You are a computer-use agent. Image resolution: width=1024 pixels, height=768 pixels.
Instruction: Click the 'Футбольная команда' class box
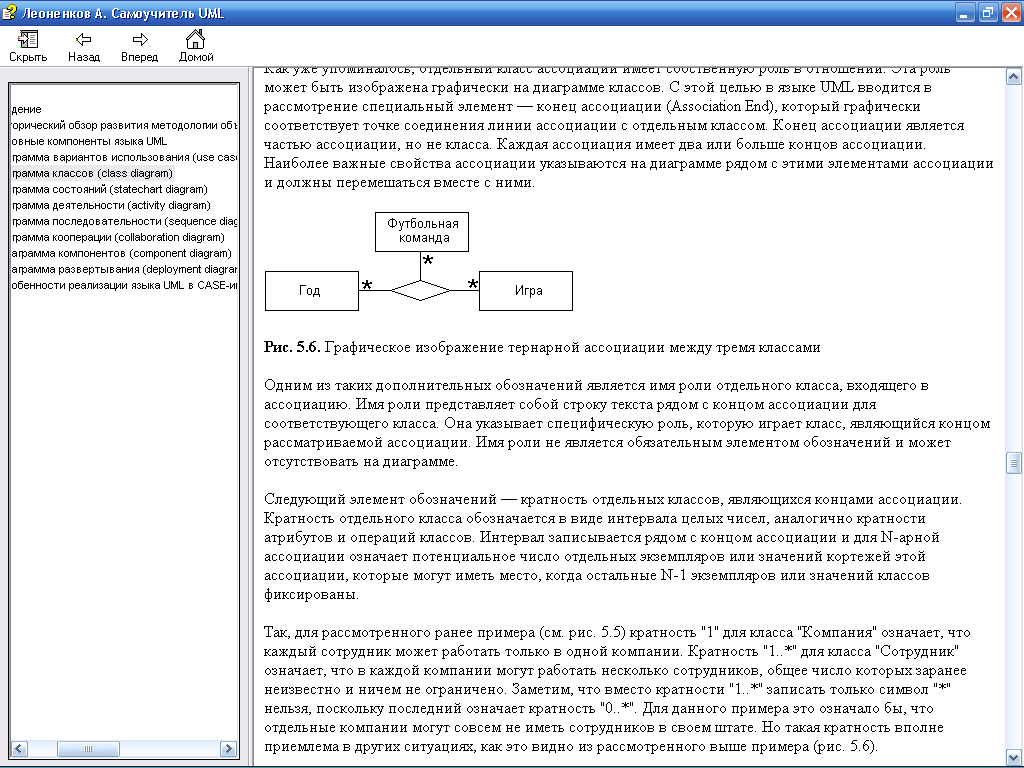tap(422, 232)
